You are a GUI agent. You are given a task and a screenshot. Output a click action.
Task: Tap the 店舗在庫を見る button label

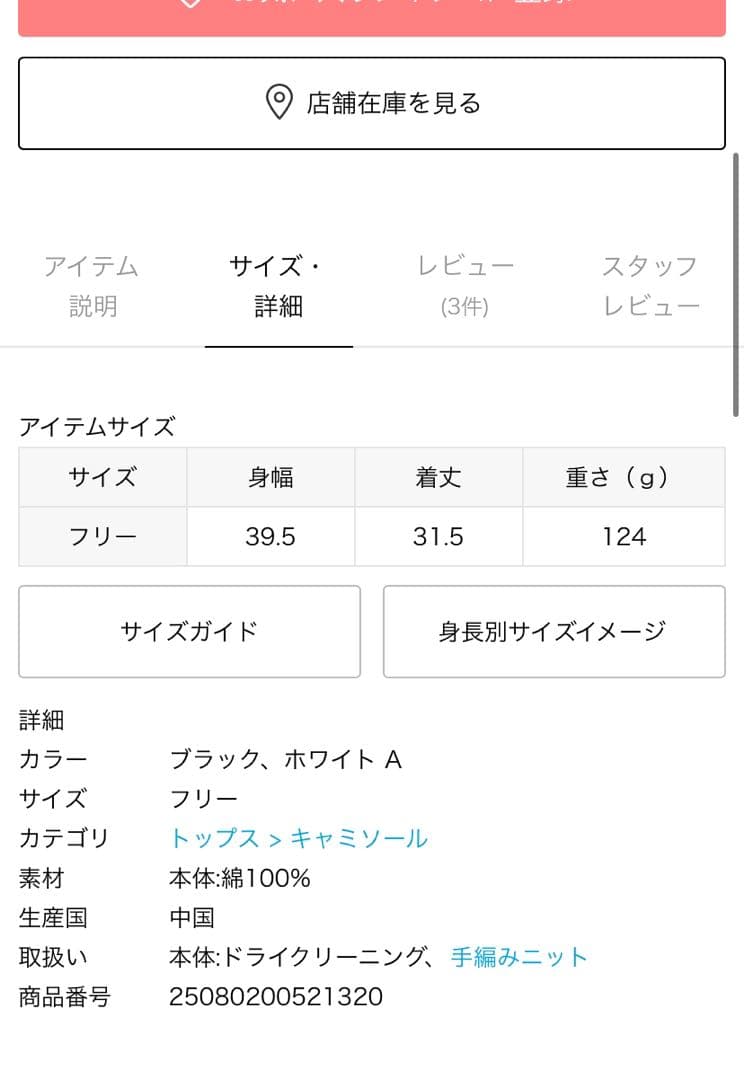click(x=394, y=103)
